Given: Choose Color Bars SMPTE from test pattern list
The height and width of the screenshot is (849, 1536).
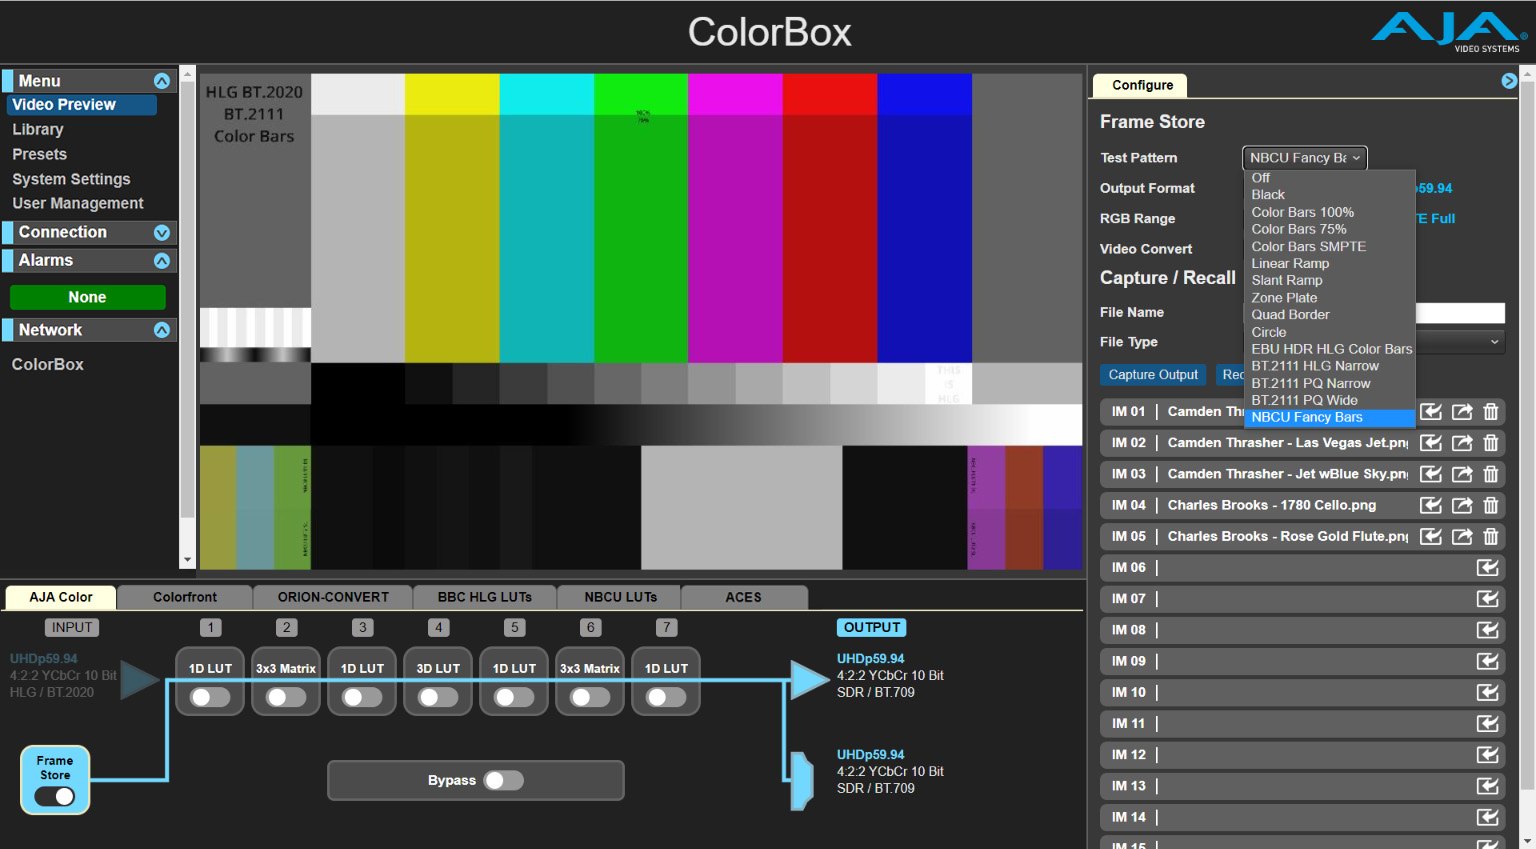Looking at the screenshot, I should [1308, 246].
